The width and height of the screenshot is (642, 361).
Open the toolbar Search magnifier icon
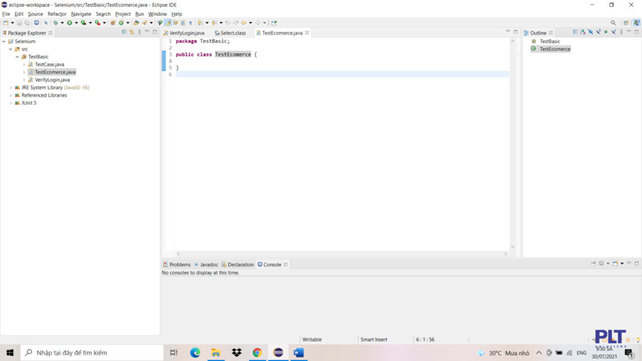coord(613,23)
